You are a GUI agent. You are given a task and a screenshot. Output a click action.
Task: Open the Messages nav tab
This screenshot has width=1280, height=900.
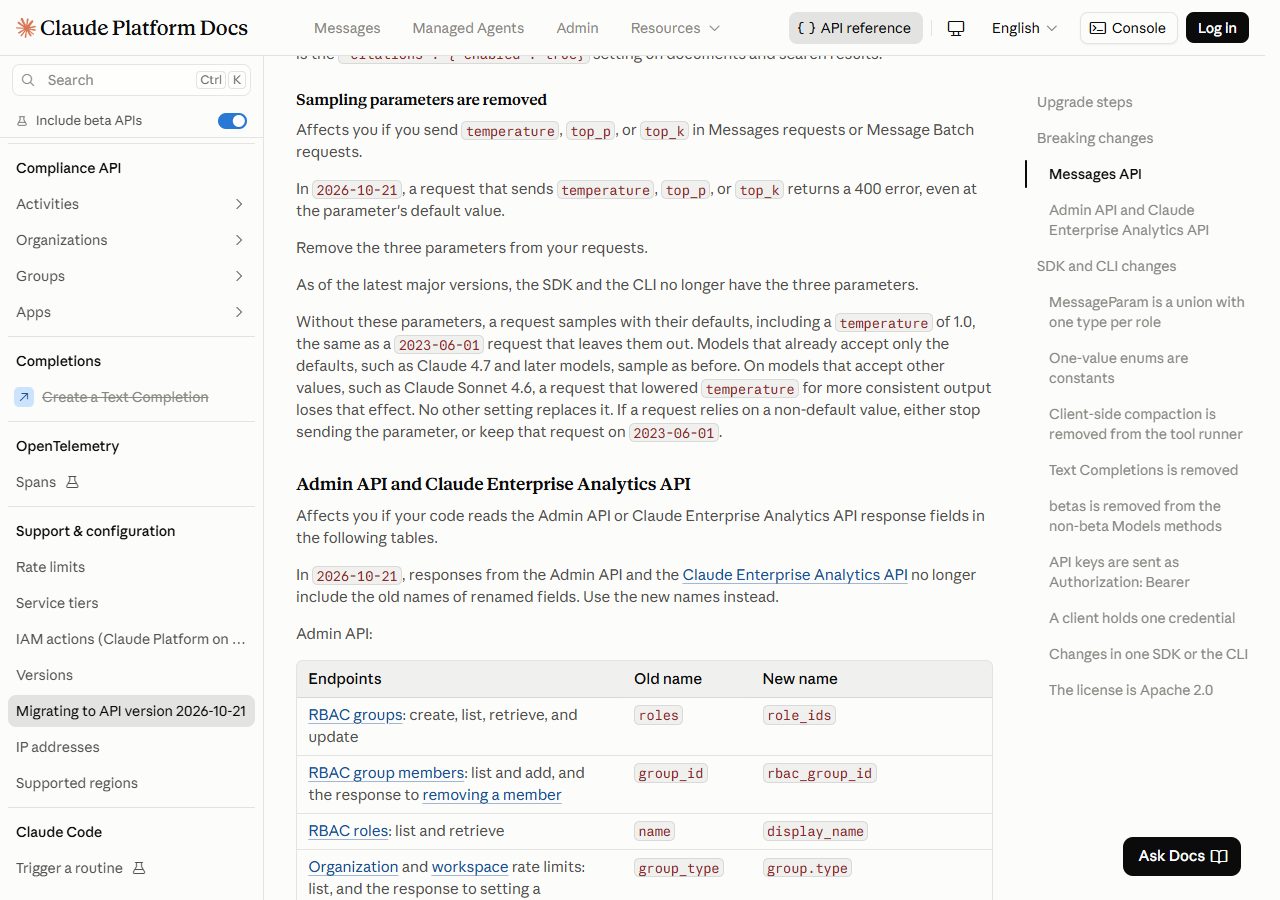tap(347, 28)
